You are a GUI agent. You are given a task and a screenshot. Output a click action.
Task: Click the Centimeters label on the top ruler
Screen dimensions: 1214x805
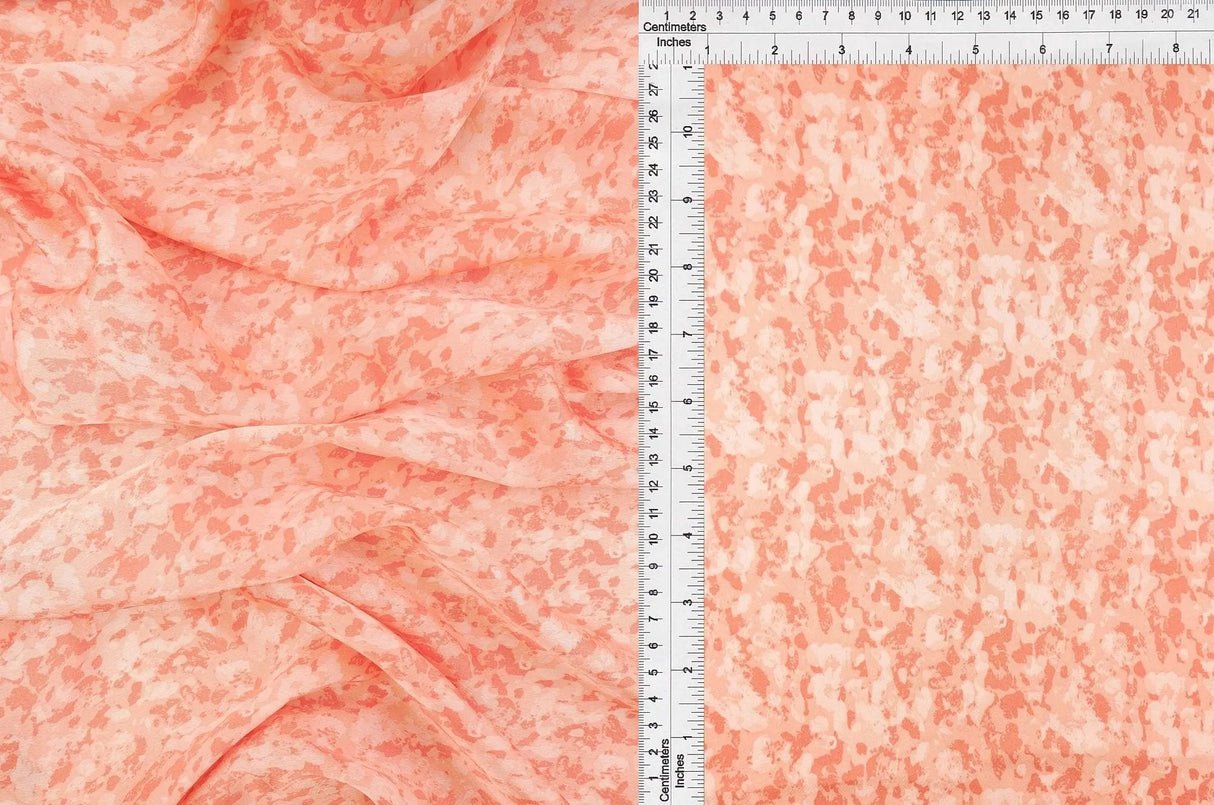coord(673,27)
